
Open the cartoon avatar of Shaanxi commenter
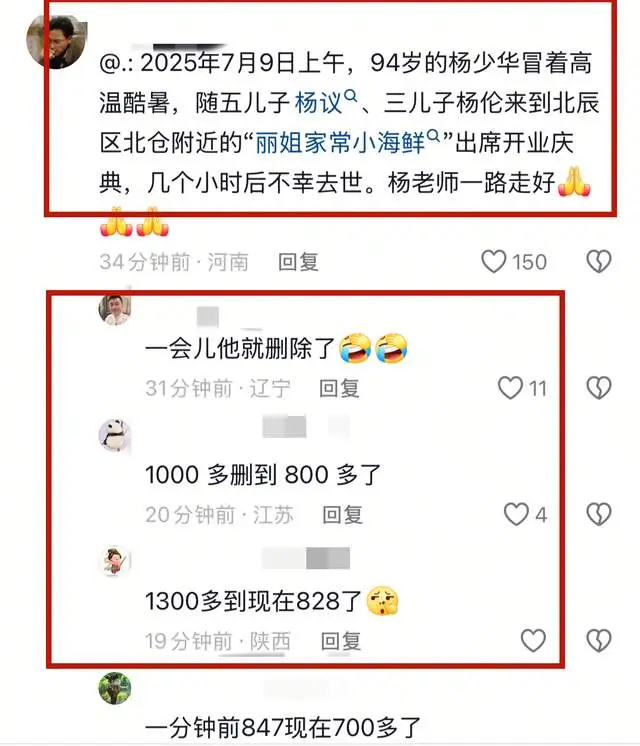coord(114,561)
